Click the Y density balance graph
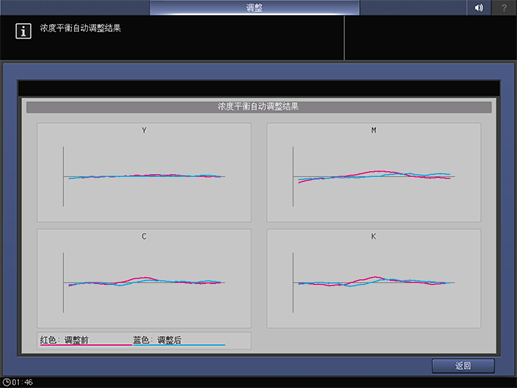 144,172
